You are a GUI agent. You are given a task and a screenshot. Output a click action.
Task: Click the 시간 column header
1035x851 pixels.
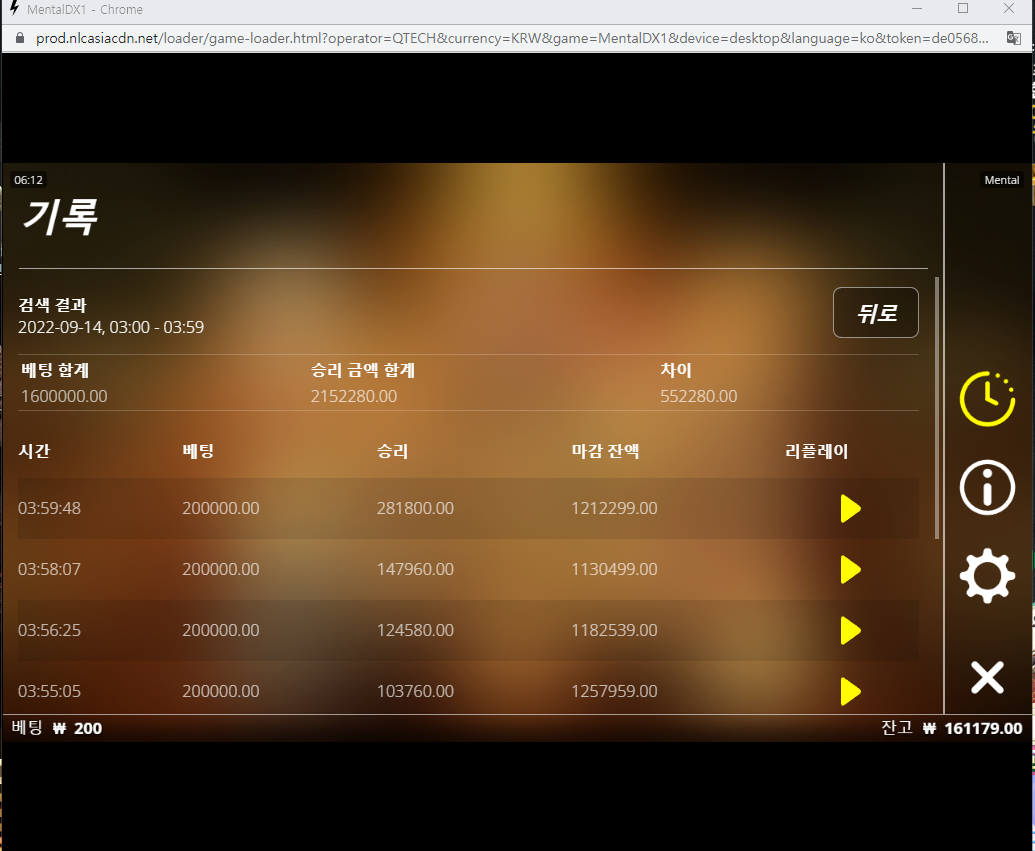pyautogui.click(x=34, y=452)
